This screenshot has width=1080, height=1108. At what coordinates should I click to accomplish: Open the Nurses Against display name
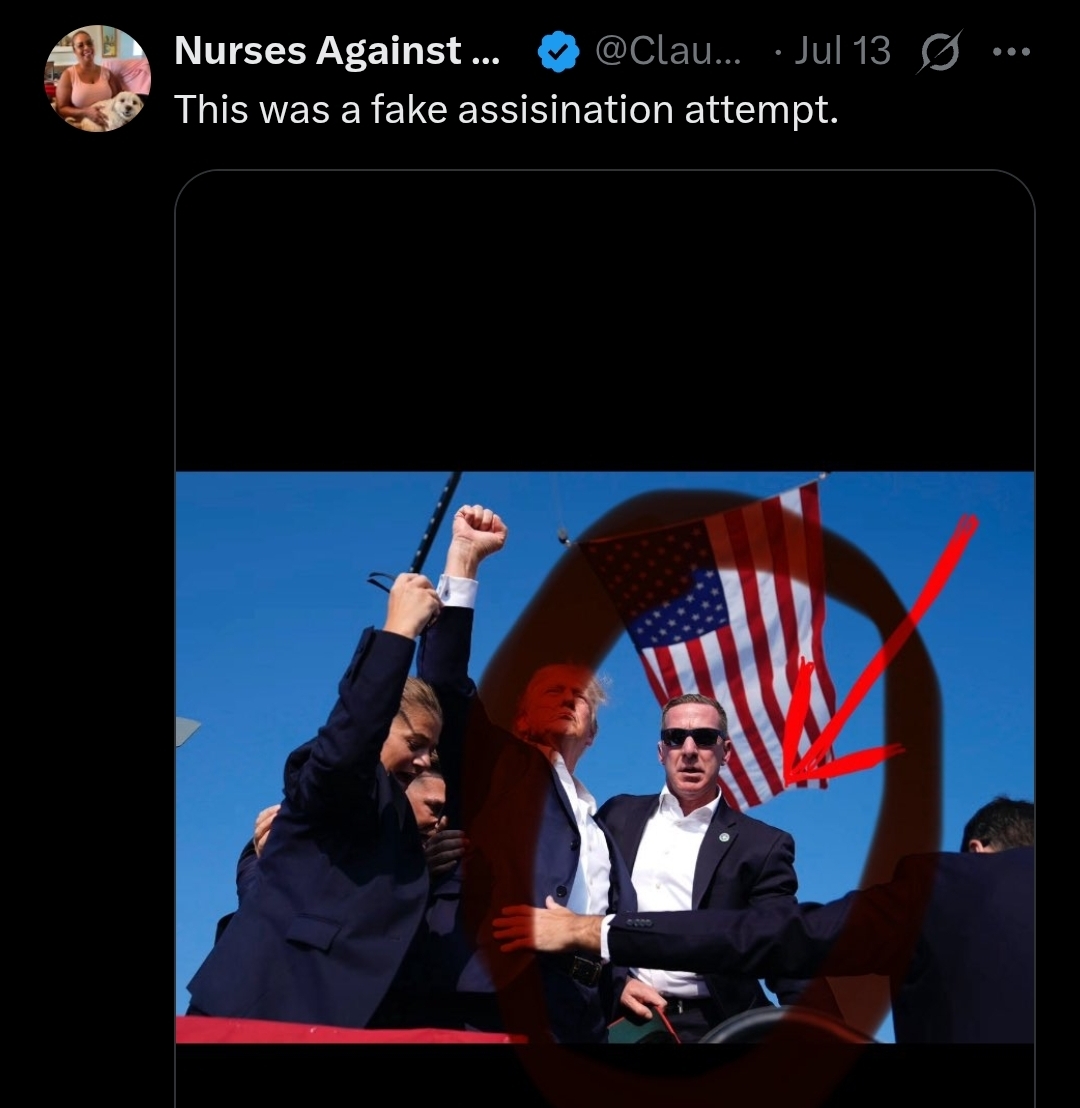(336, 51)
